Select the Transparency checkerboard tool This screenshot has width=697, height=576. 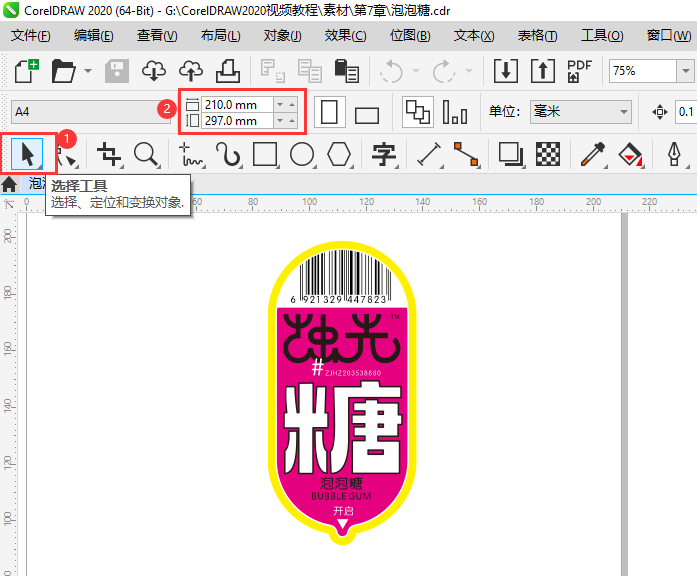[x=548, y=154]
